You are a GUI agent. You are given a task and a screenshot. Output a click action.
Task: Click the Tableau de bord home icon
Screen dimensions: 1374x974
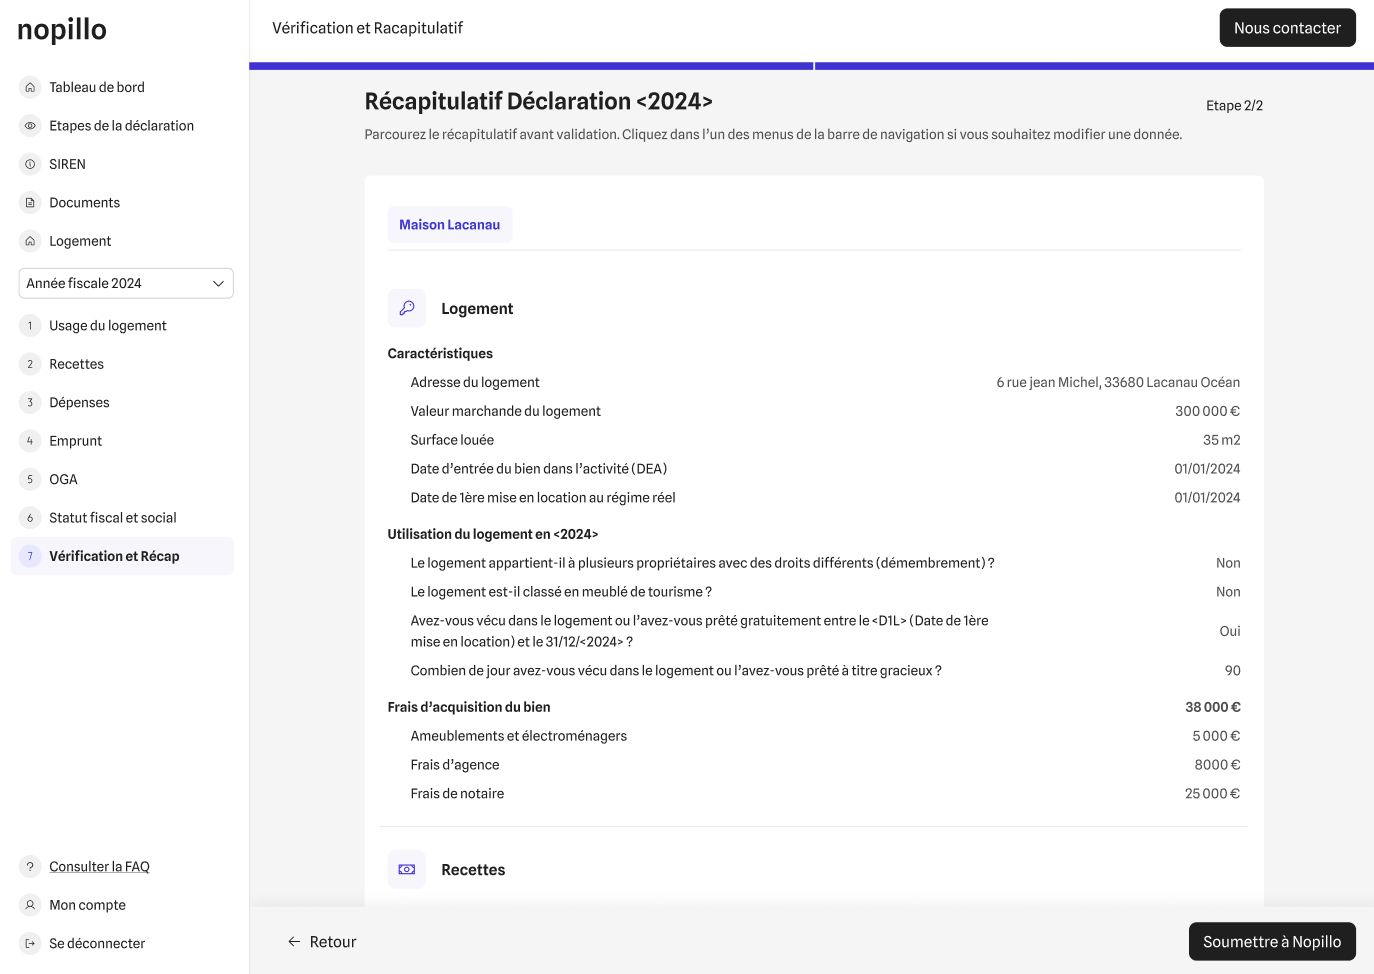tap(30, 87)
